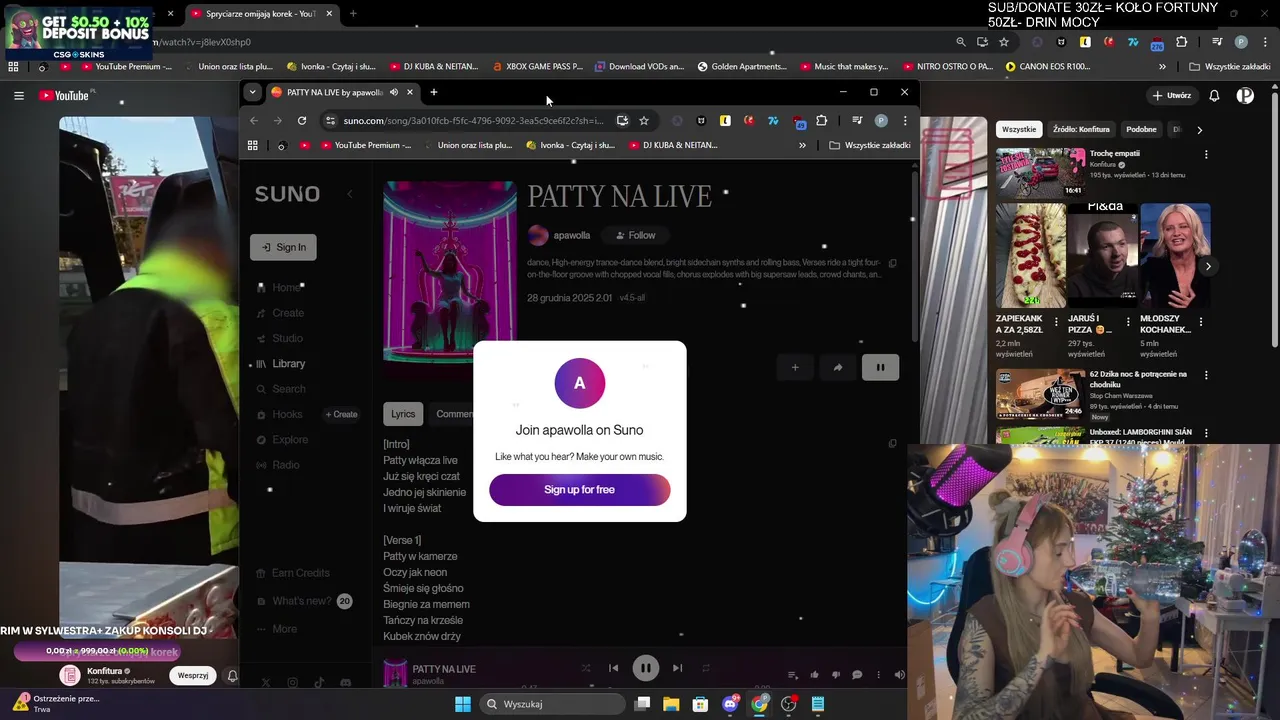
Task: Click the suno.com address bar
Action: 472,120
